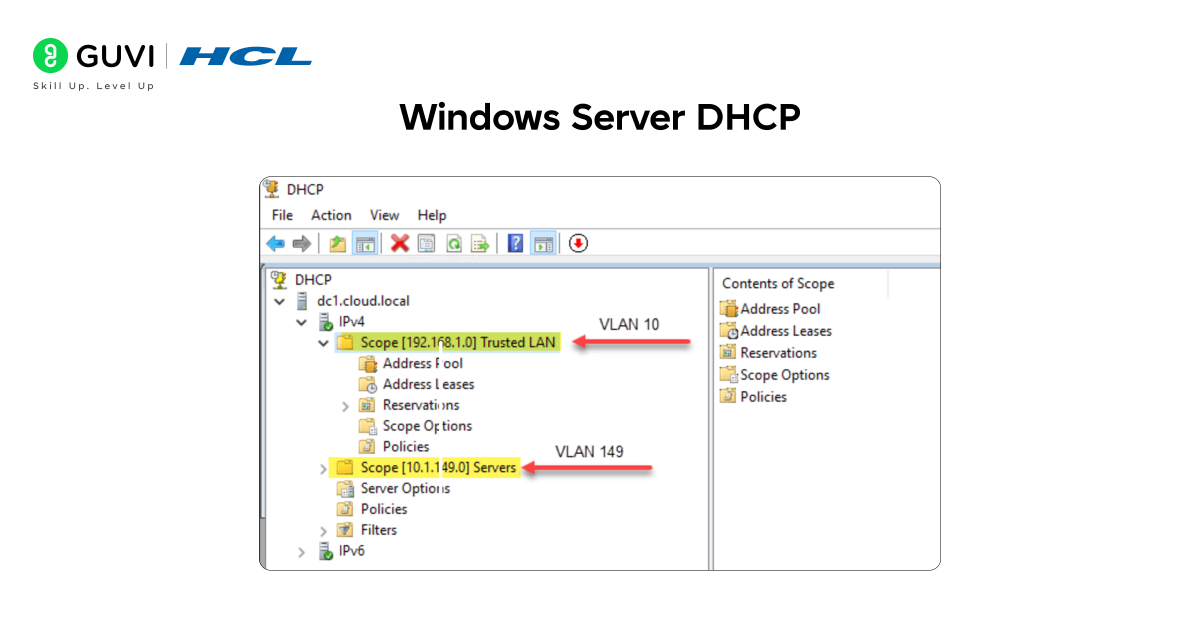The width and height of the screenshot is (1200, 630).
Task: Click the Refresh icon in the toolbar
Action: [452, 243]
